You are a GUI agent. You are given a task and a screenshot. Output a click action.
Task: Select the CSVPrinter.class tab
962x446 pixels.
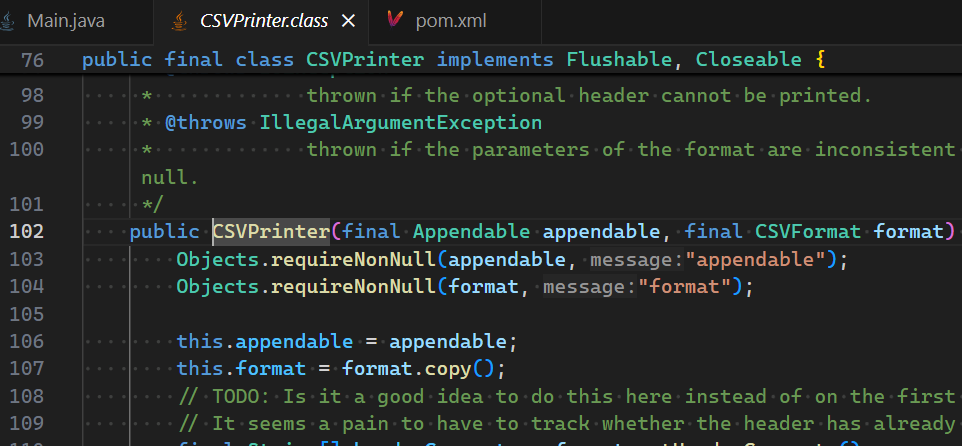pos(265,21)
